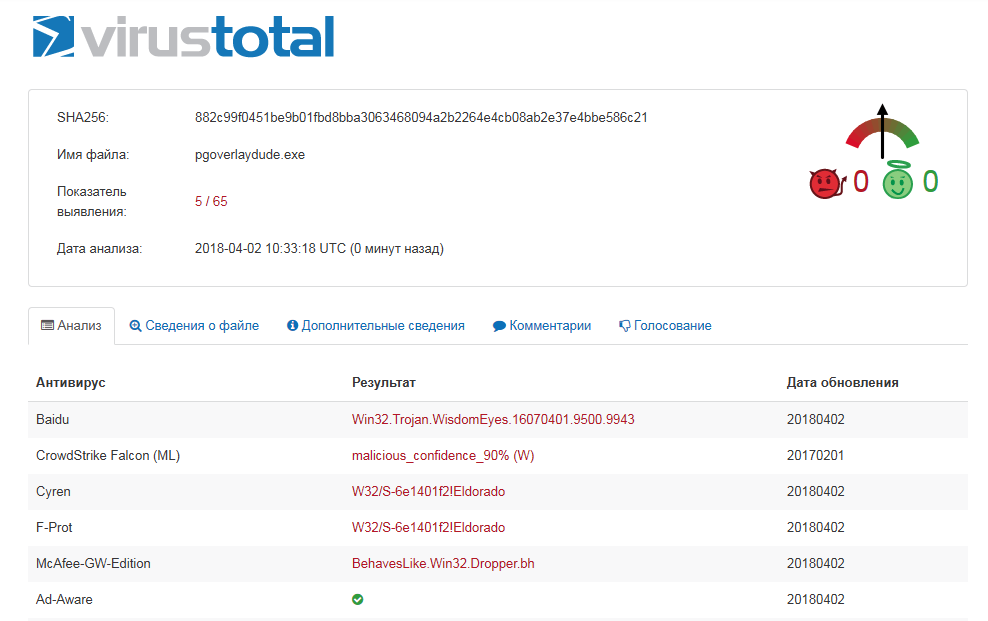Click the info icon beside Дополнительные сведения

pos(292,326)
